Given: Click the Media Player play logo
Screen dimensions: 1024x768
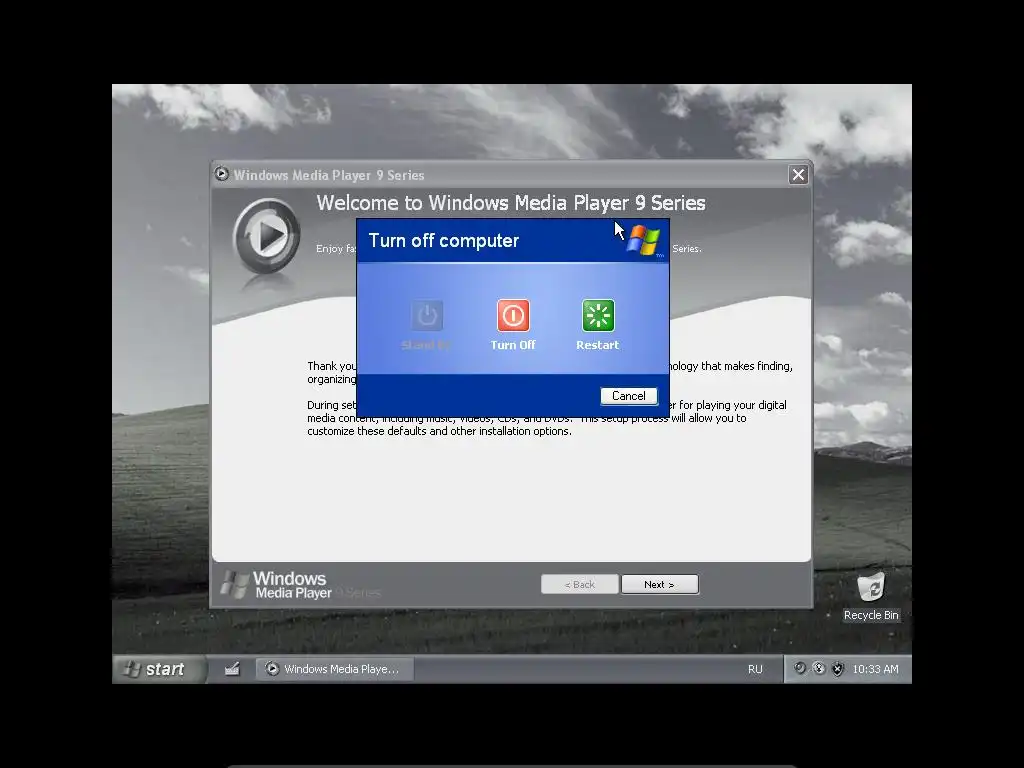Looking at the screenshot, I should (x=266, y=236).
